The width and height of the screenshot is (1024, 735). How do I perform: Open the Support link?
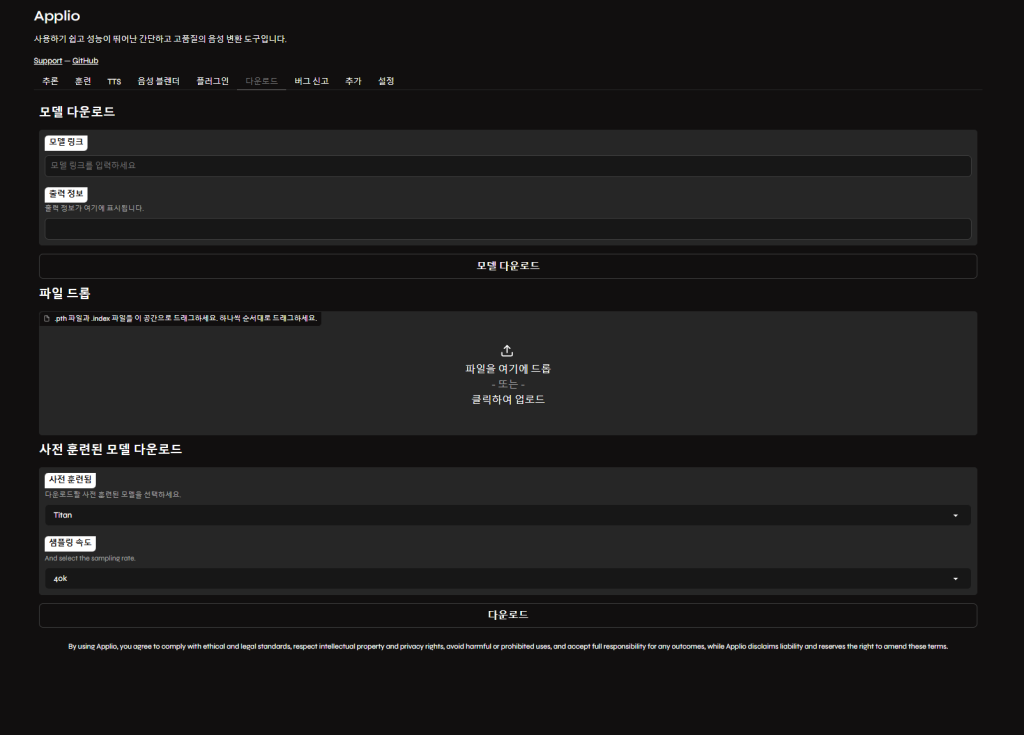[47, 61]
